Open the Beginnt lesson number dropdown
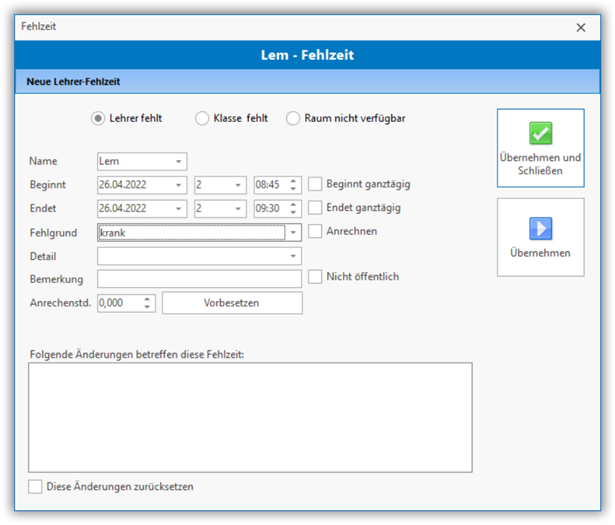615x525 pixels. click(238, 185)
